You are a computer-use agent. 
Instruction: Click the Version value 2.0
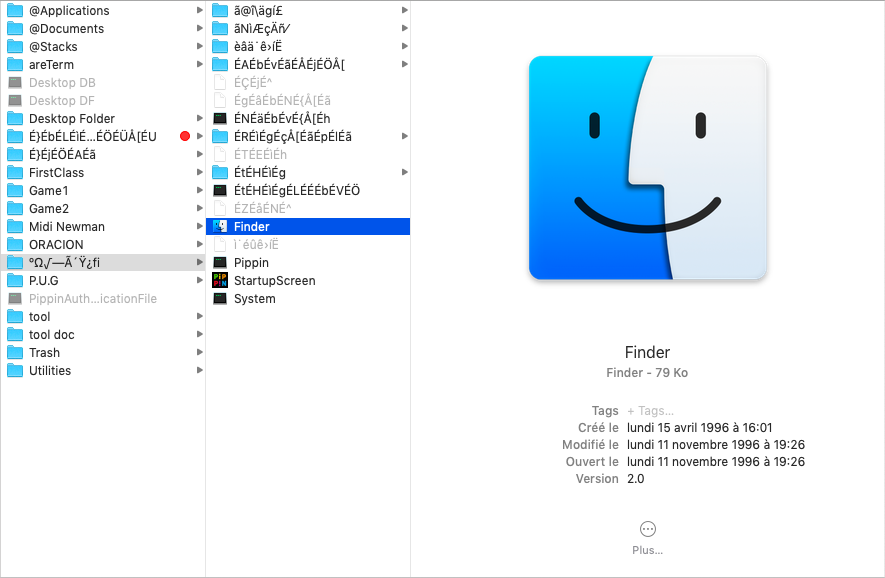(x=636, y=479)
